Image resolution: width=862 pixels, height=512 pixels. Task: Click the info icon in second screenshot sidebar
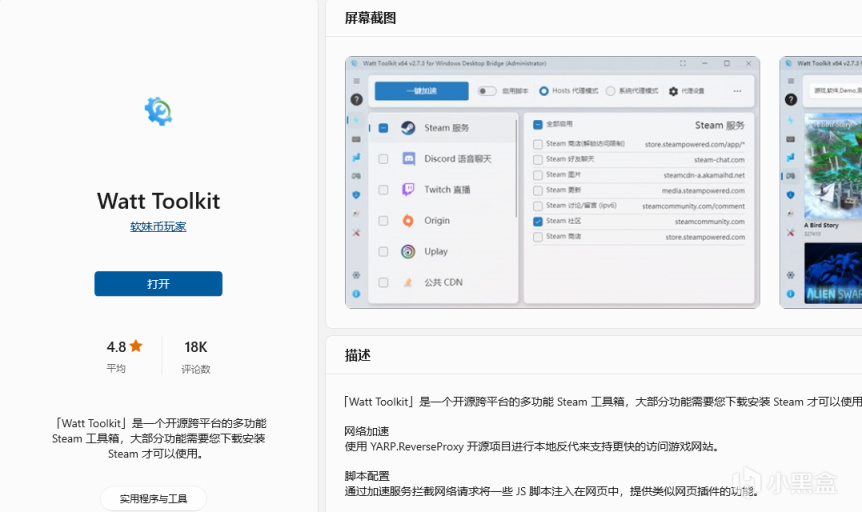[x=791, y=294]
